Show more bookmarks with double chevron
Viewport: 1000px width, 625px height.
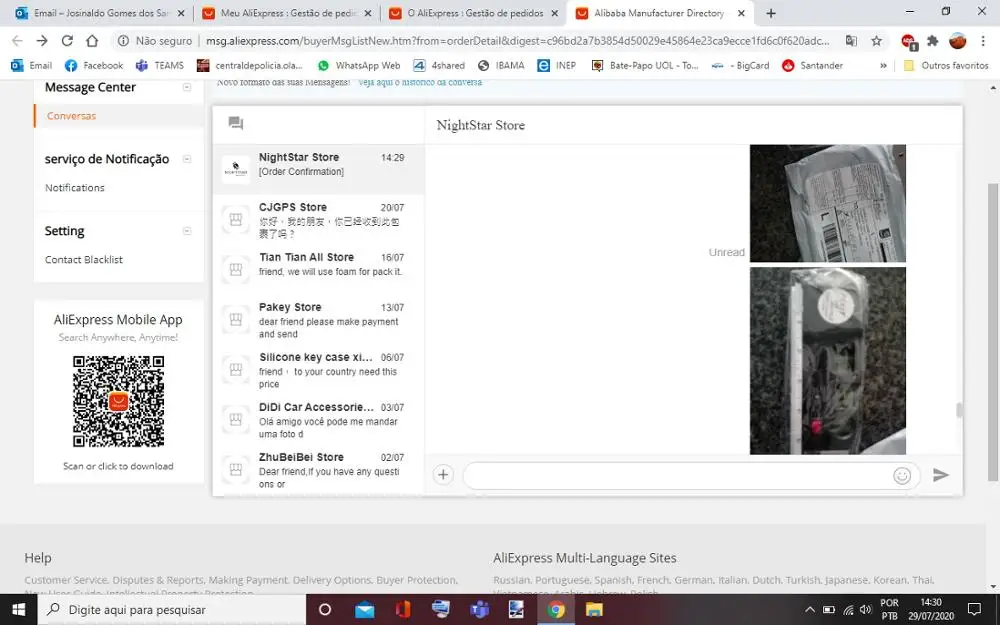(x=883, y=65)
